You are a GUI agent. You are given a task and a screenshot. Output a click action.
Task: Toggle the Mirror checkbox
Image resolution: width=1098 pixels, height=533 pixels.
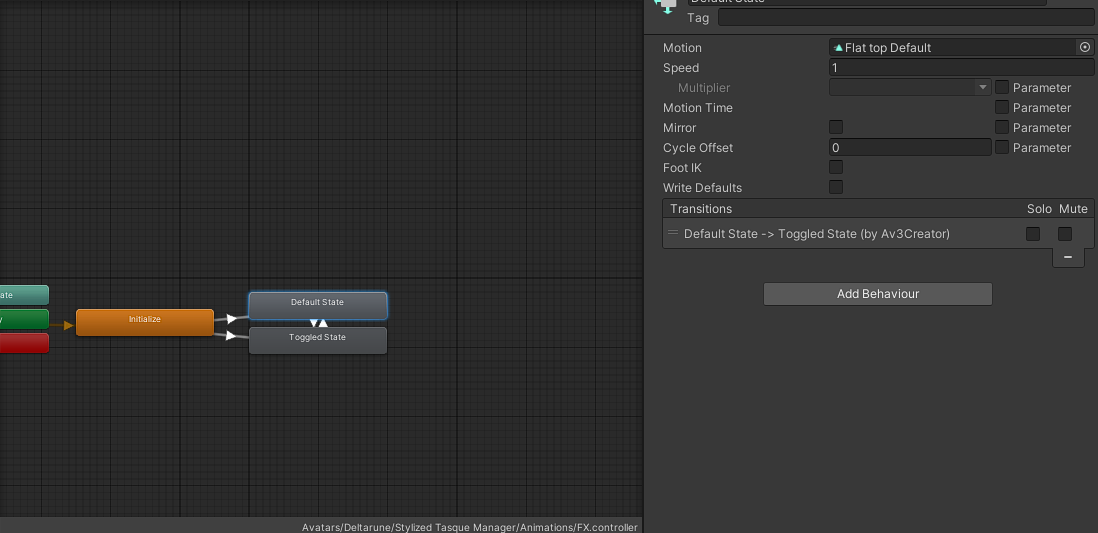point(836,127)
